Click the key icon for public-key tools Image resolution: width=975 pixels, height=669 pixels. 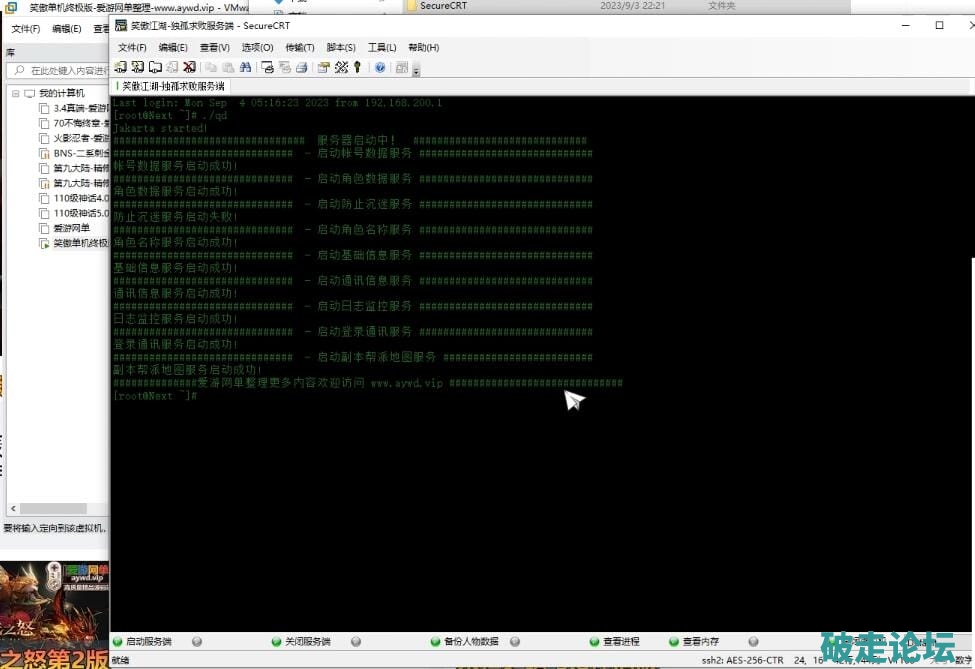tap(357, 67)
